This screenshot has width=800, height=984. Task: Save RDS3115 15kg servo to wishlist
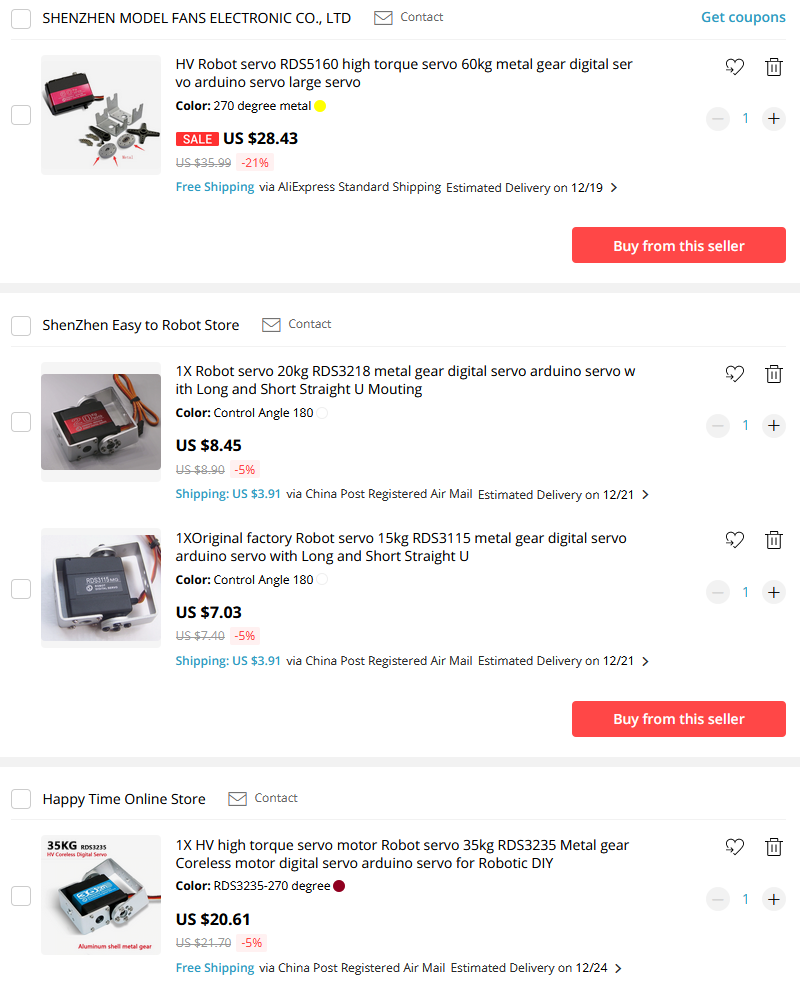click(735, 540)
